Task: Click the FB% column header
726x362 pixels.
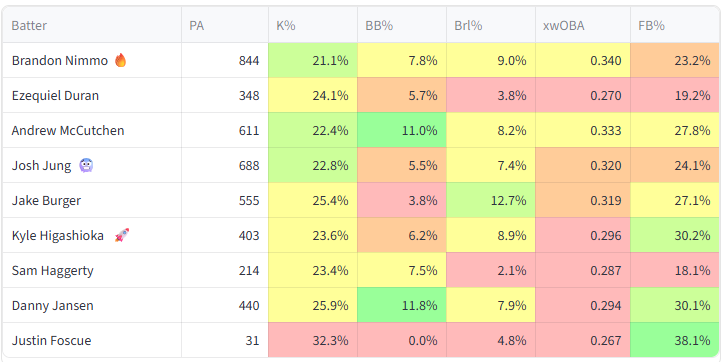Action: 675,25
